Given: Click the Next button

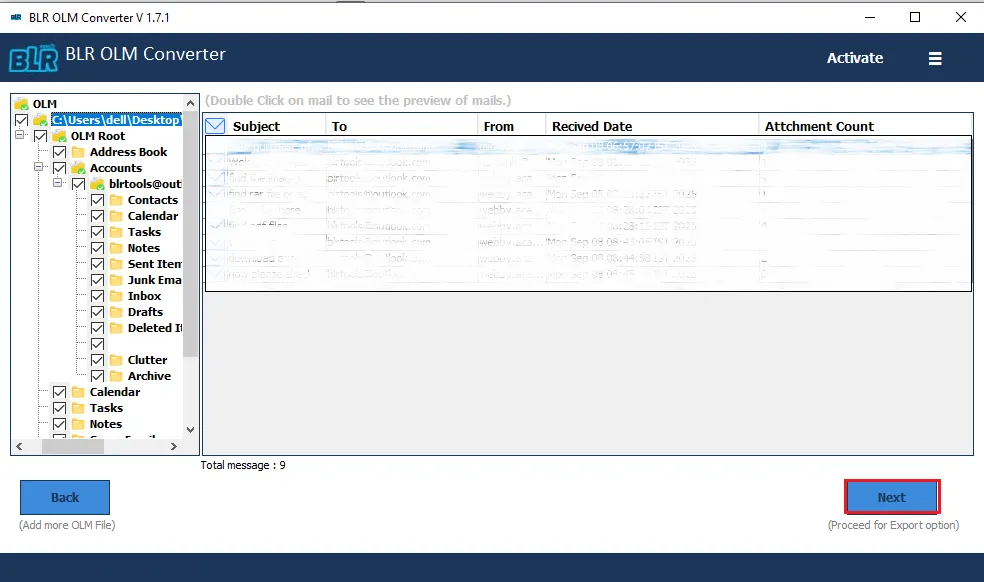Looking at the screenshot, I should click(x=891, y=497).
